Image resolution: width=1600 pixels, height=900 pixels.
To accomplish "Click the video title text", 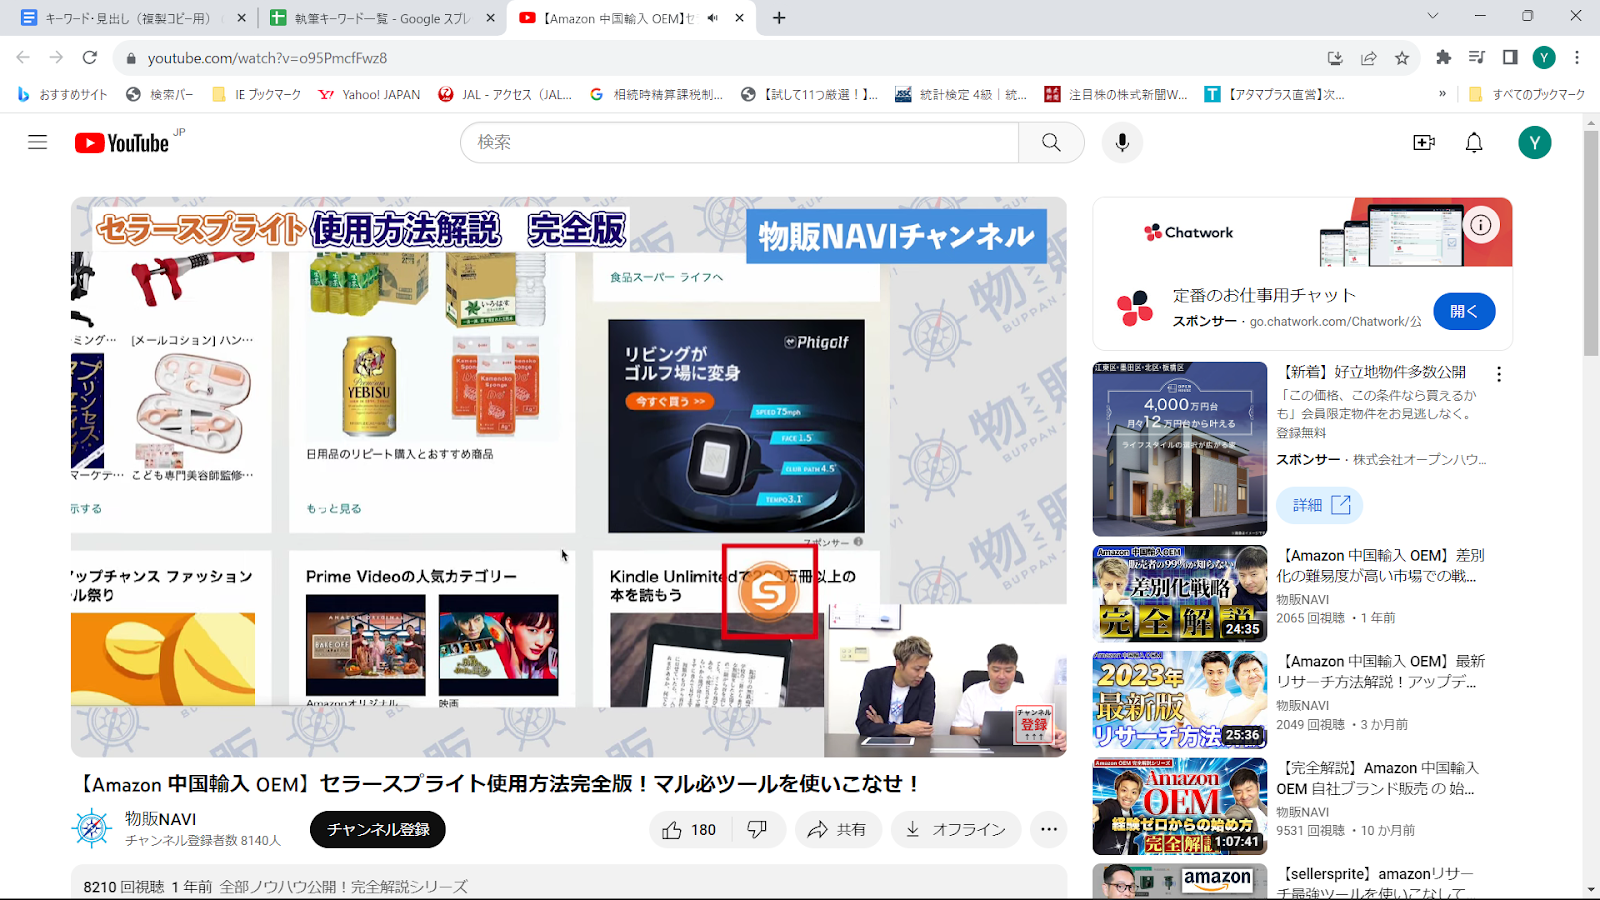I will coord(500,784).
